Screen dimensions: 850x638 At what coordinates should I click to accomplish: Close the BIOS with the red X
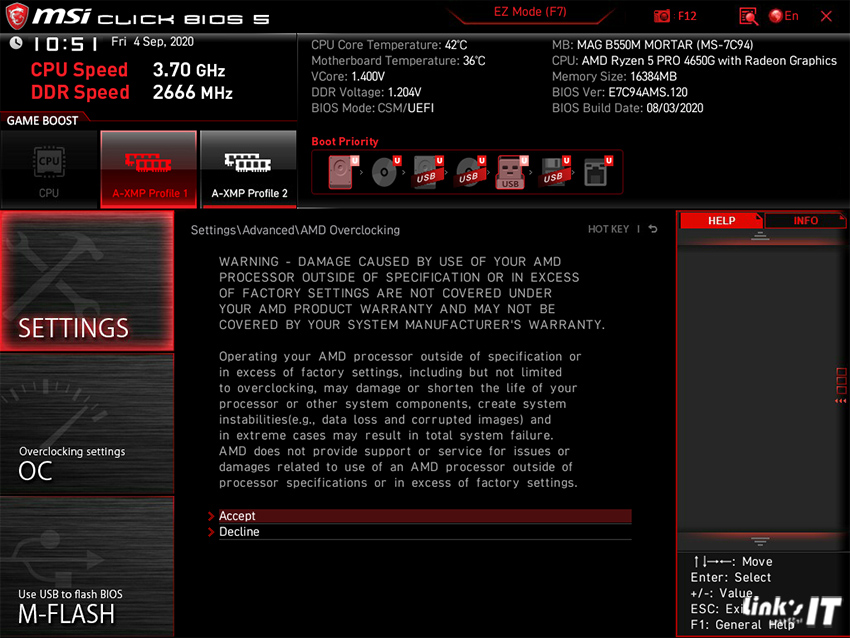point(826,16)
